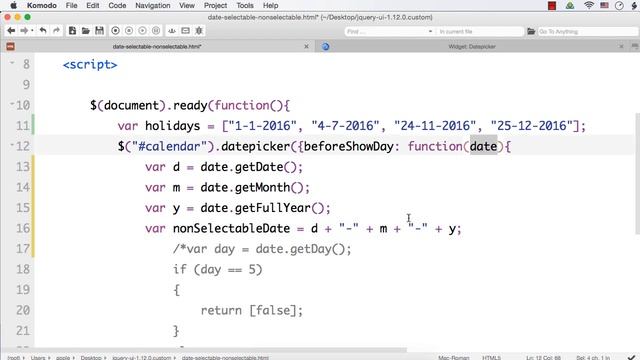Open the Apple menu
Viewport: 640px width, 360px height.
pos(13,5)
